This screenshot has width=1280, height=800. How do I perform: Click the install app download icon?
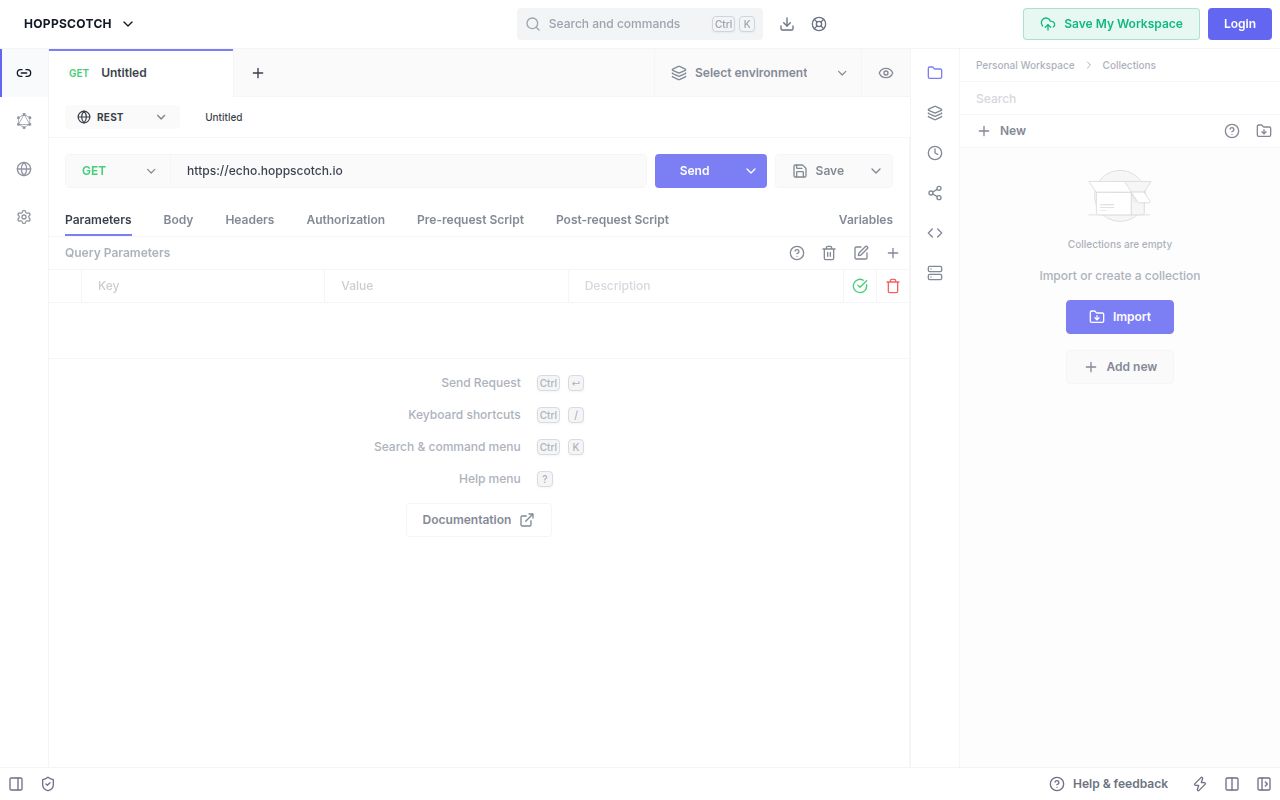[x=787, y=24]
